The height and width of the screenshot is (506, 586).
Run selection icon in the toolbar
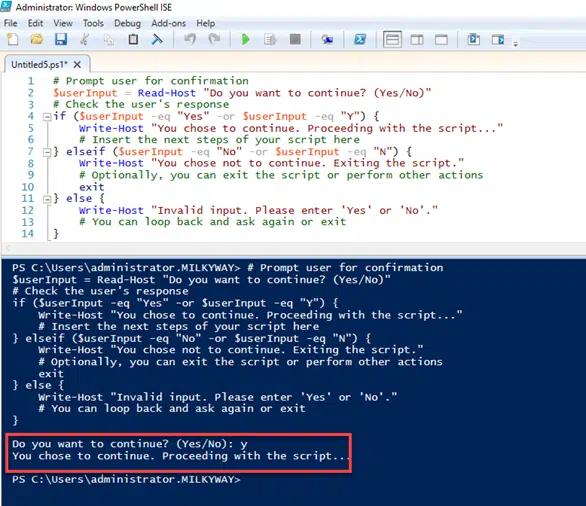[270, 39]
